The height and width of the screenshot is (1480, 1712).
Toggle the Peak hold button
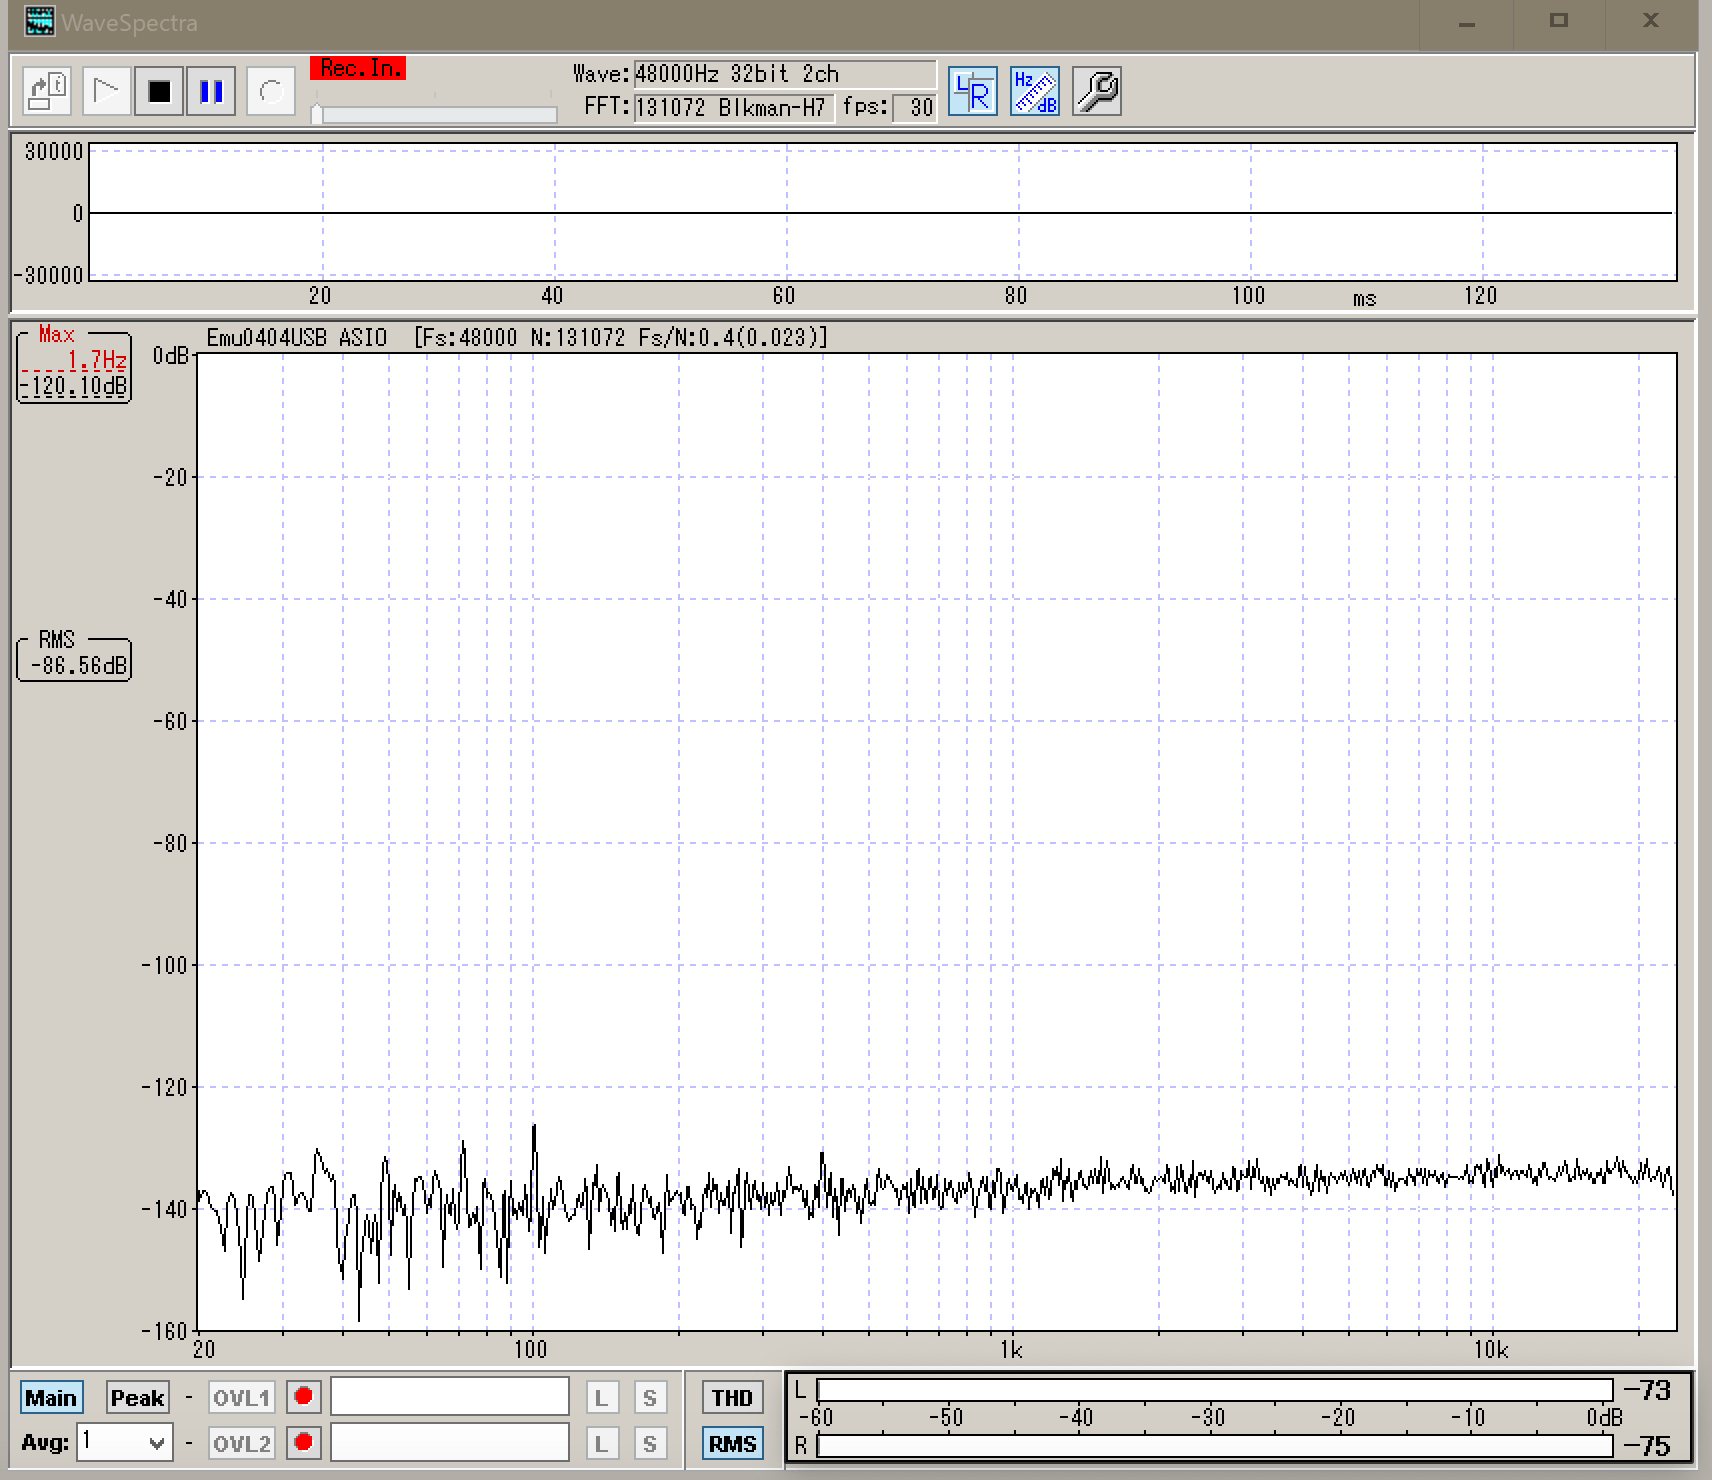(137, 1397)
